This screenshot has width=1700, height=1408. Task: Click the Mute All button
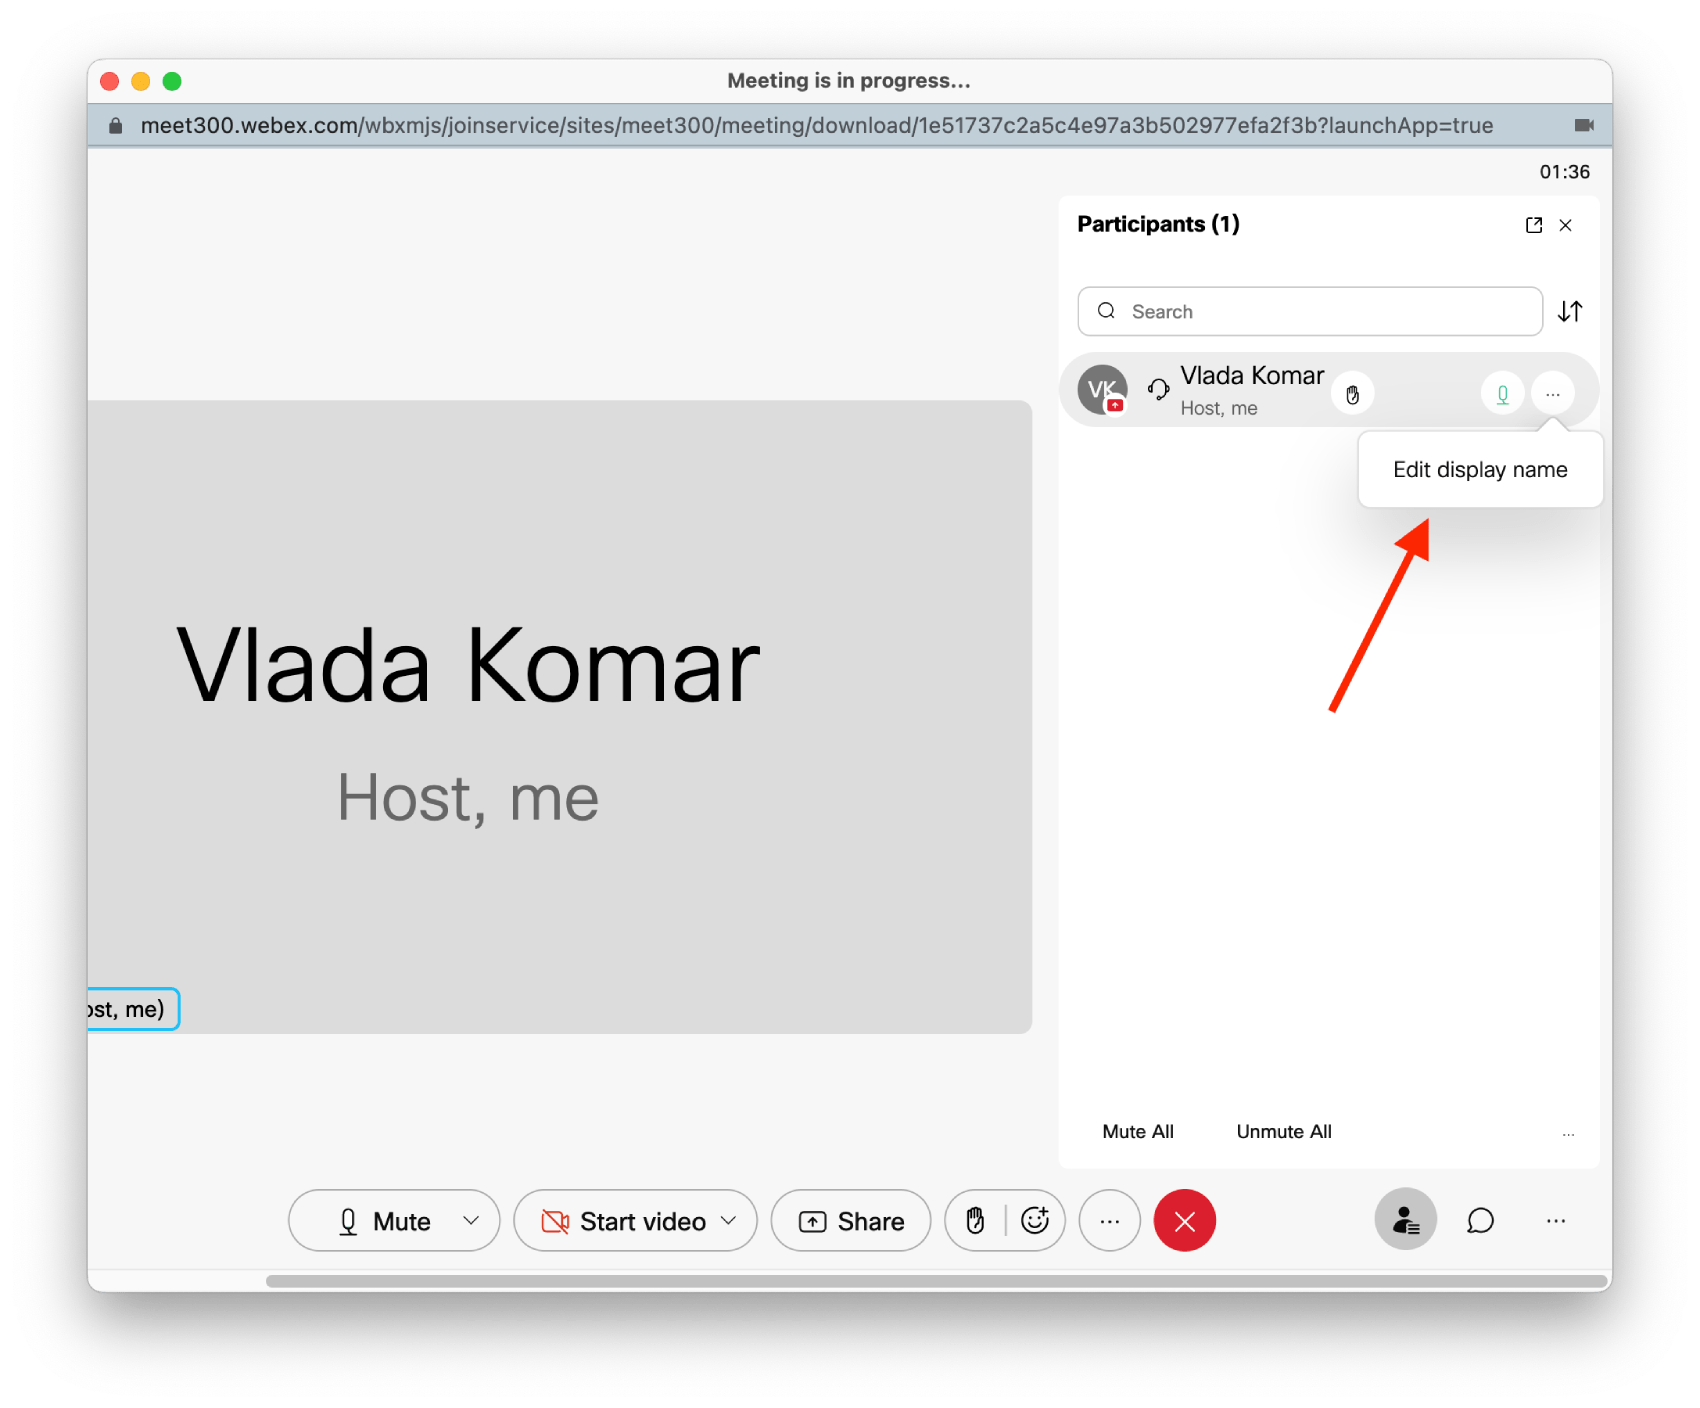pyautogui.click(x=1137, y=1131)
